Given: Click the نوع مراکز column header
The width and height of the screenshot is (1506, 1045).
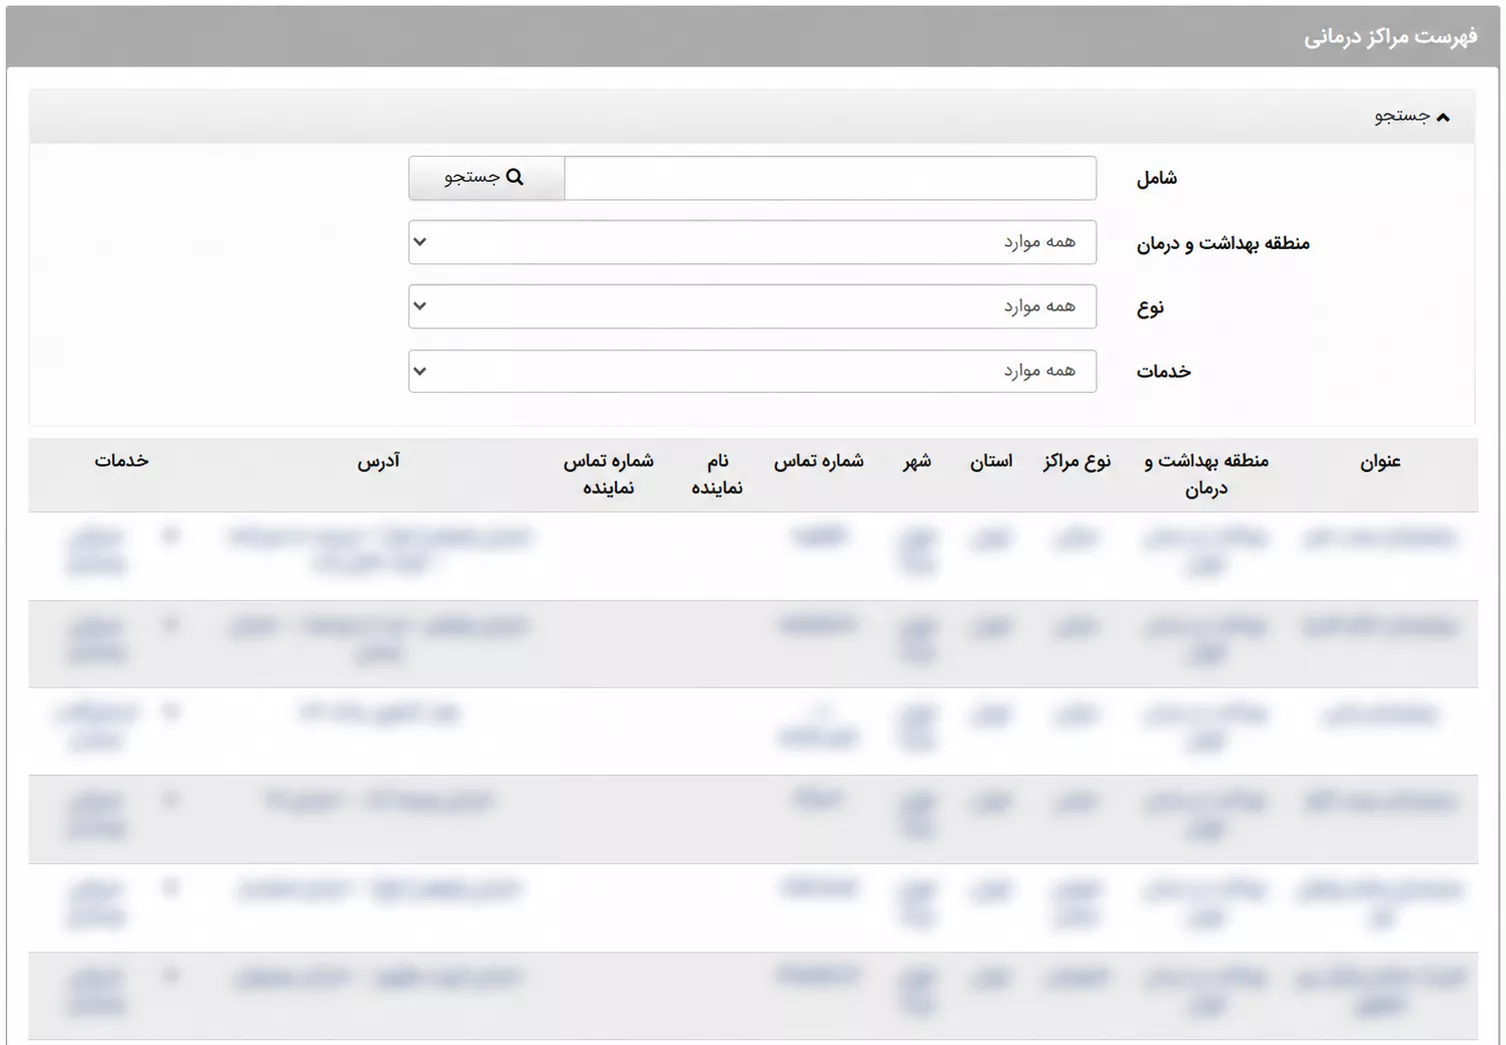Looking at the screenshot, I should click(1077, 461).
